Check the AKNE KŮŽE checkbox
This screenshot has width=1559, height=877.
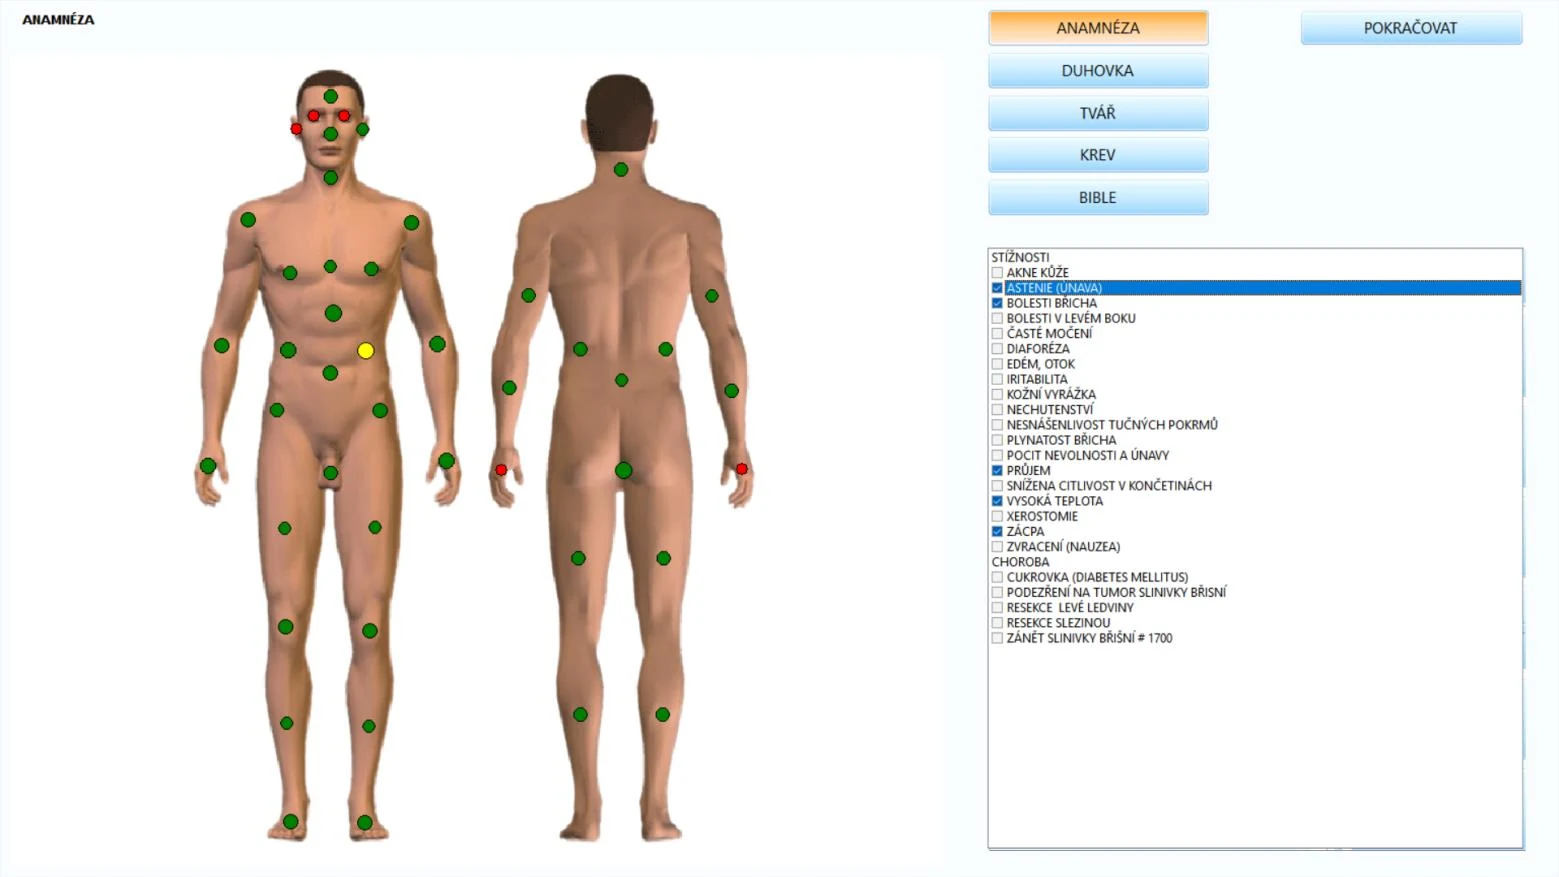click(x=997, y=272)
